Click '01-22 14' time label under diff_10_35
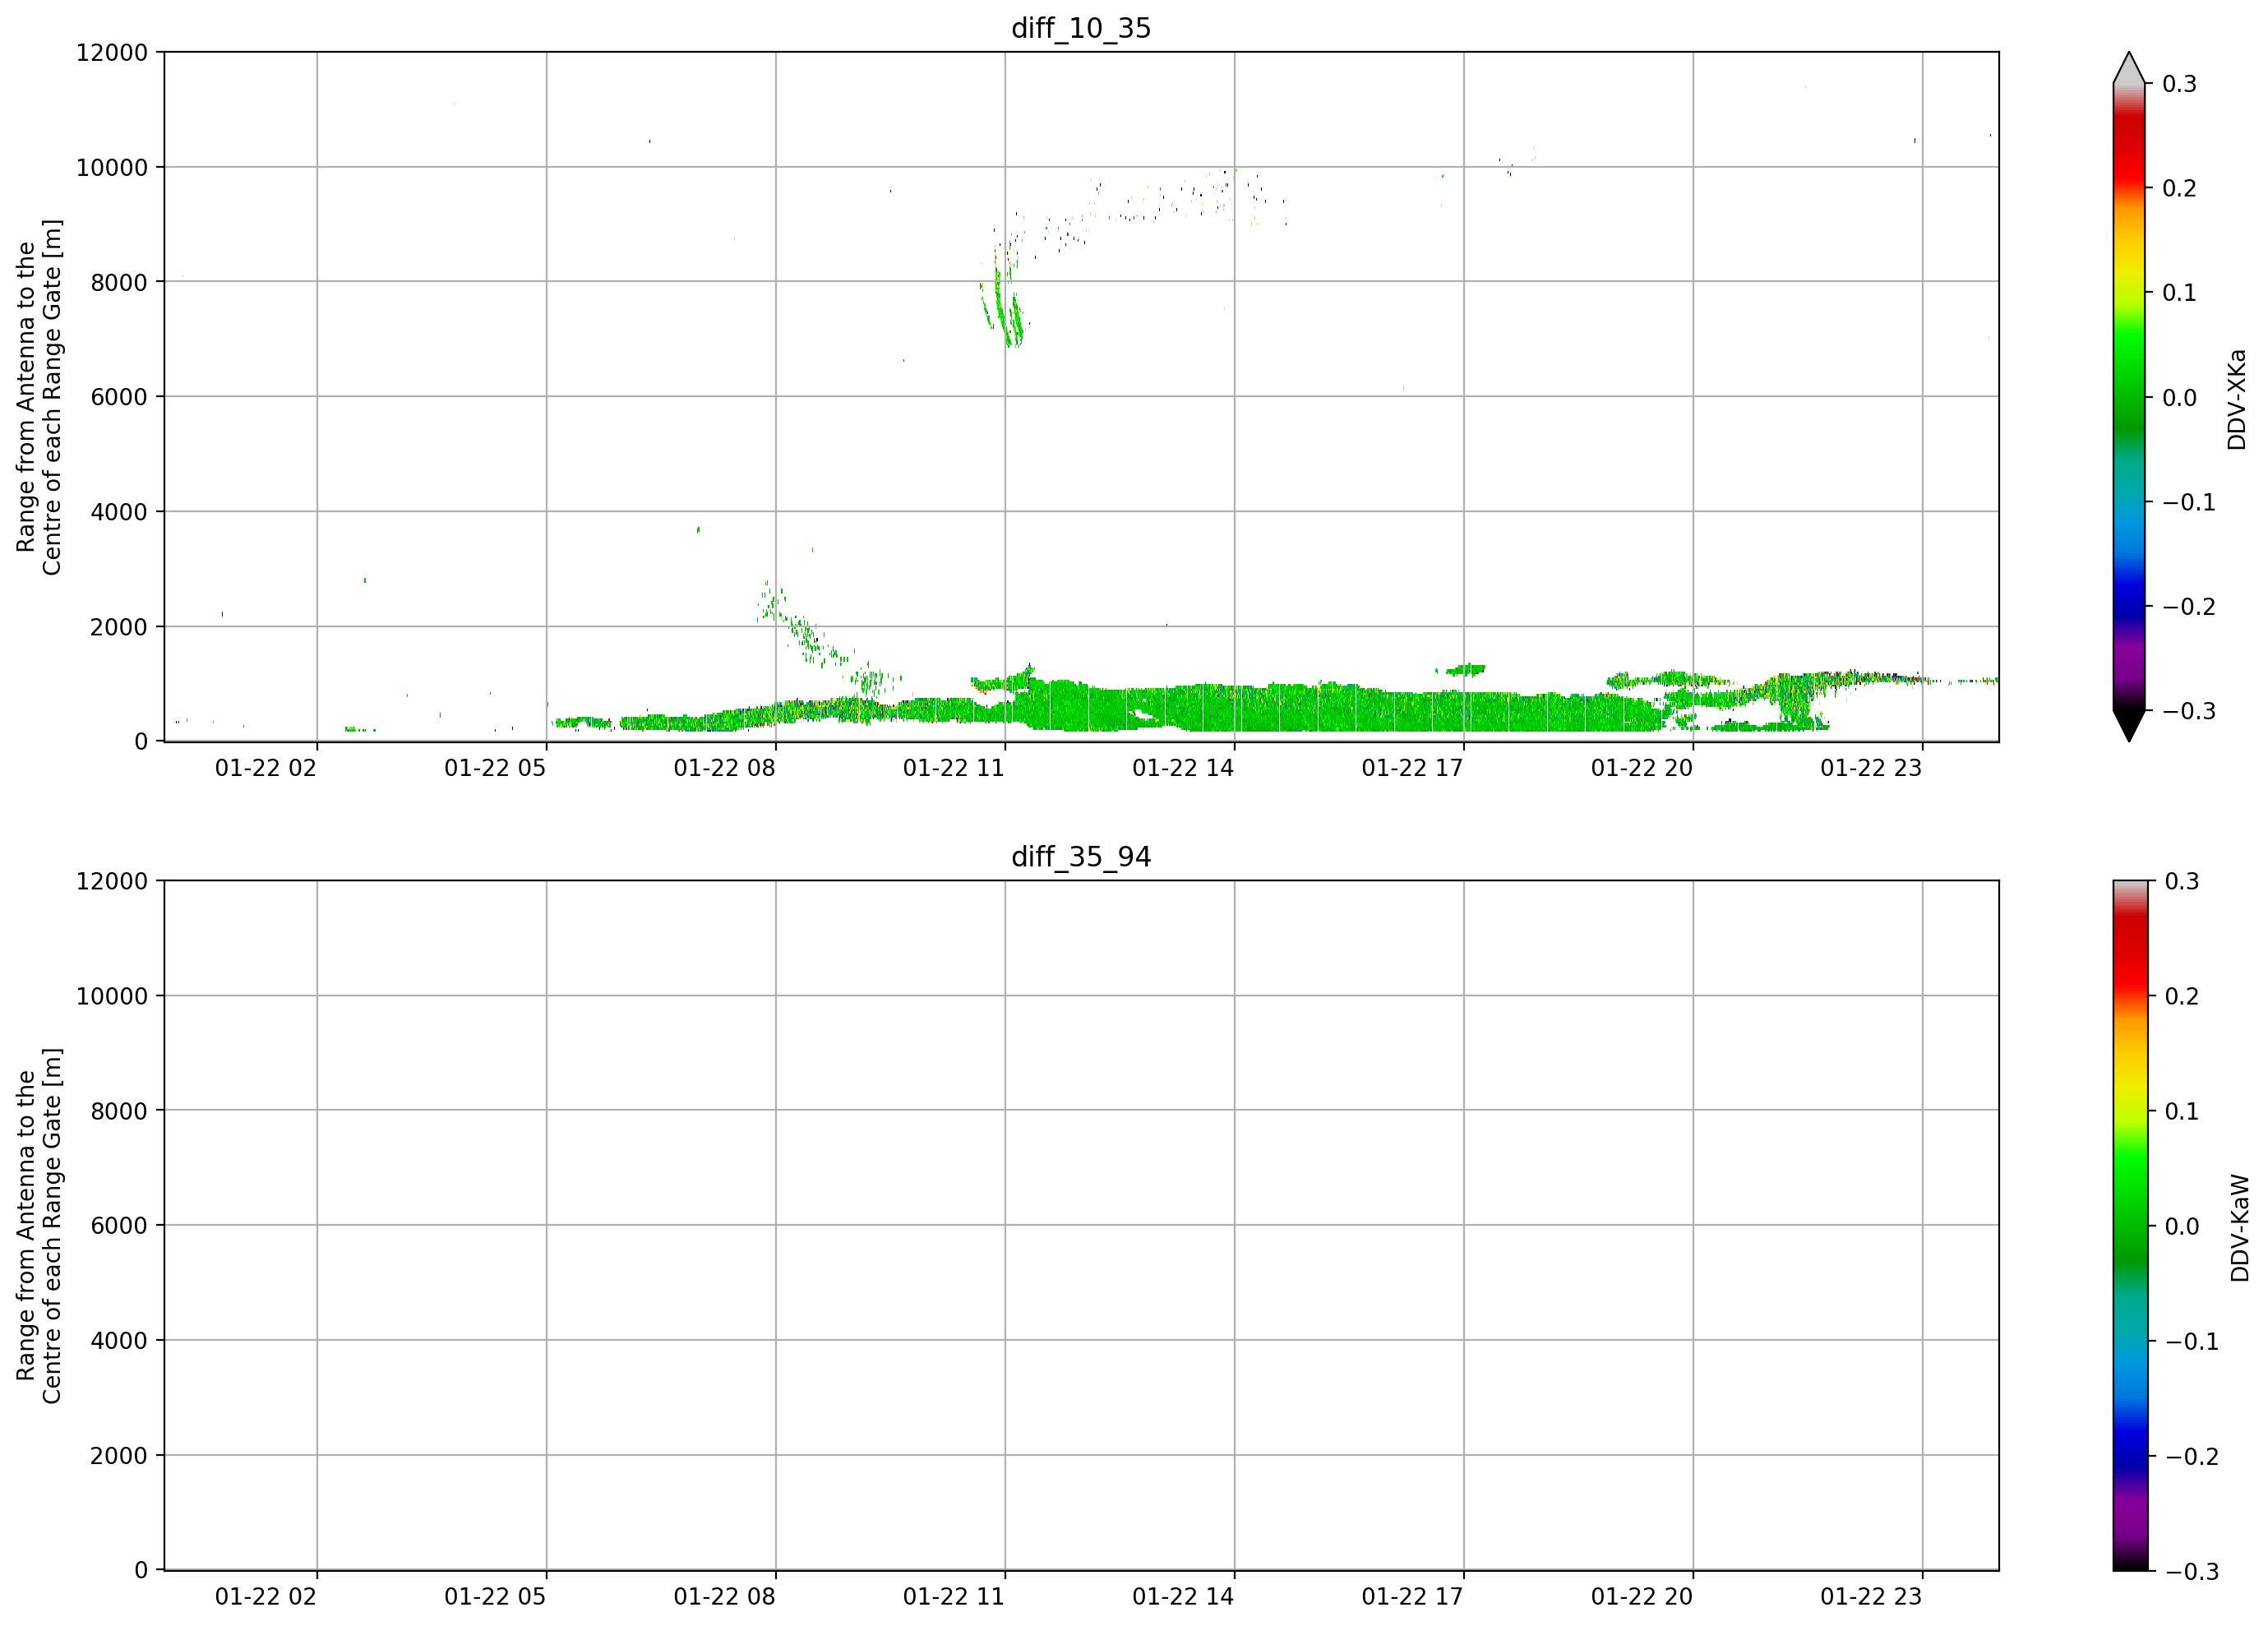Screen dimensions: 2268x1626 click(1183, 768)
